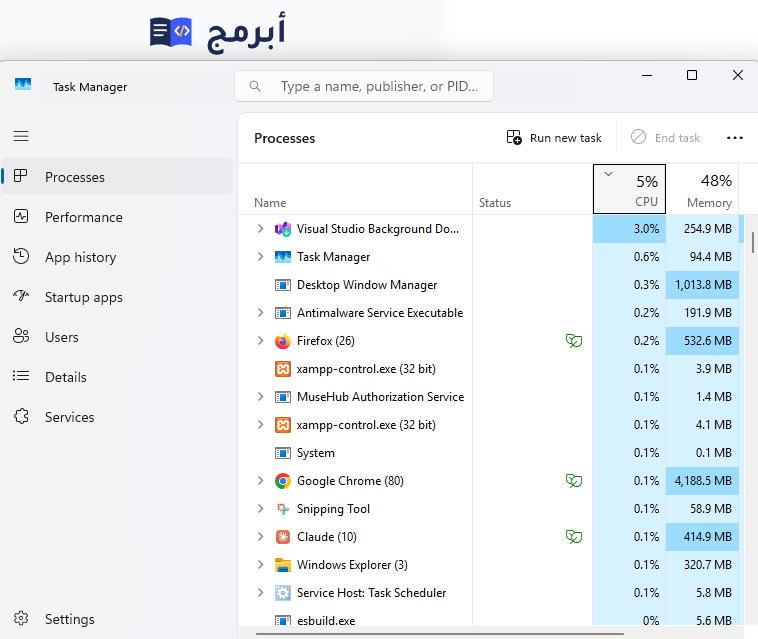Open Settings from the sidebar
This screenshot has width=758, height=639.
117,619
